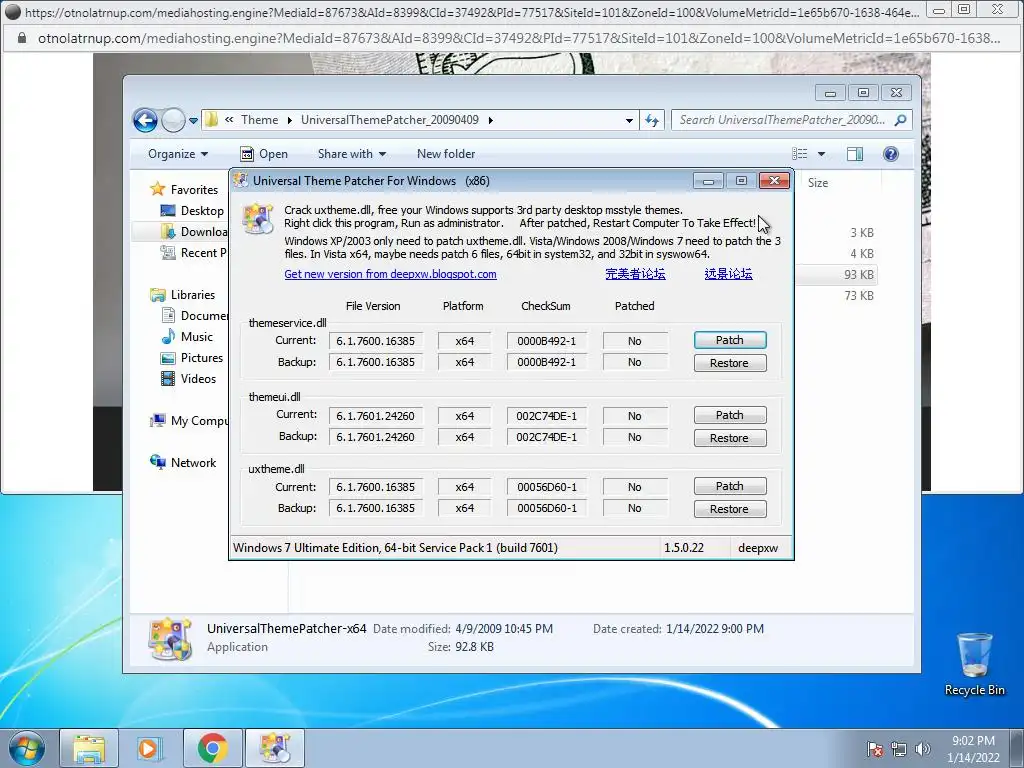Screen dimensions: 1024x768
Task: Change the view icon in Explorer toolbar
Action: (800, 154)
